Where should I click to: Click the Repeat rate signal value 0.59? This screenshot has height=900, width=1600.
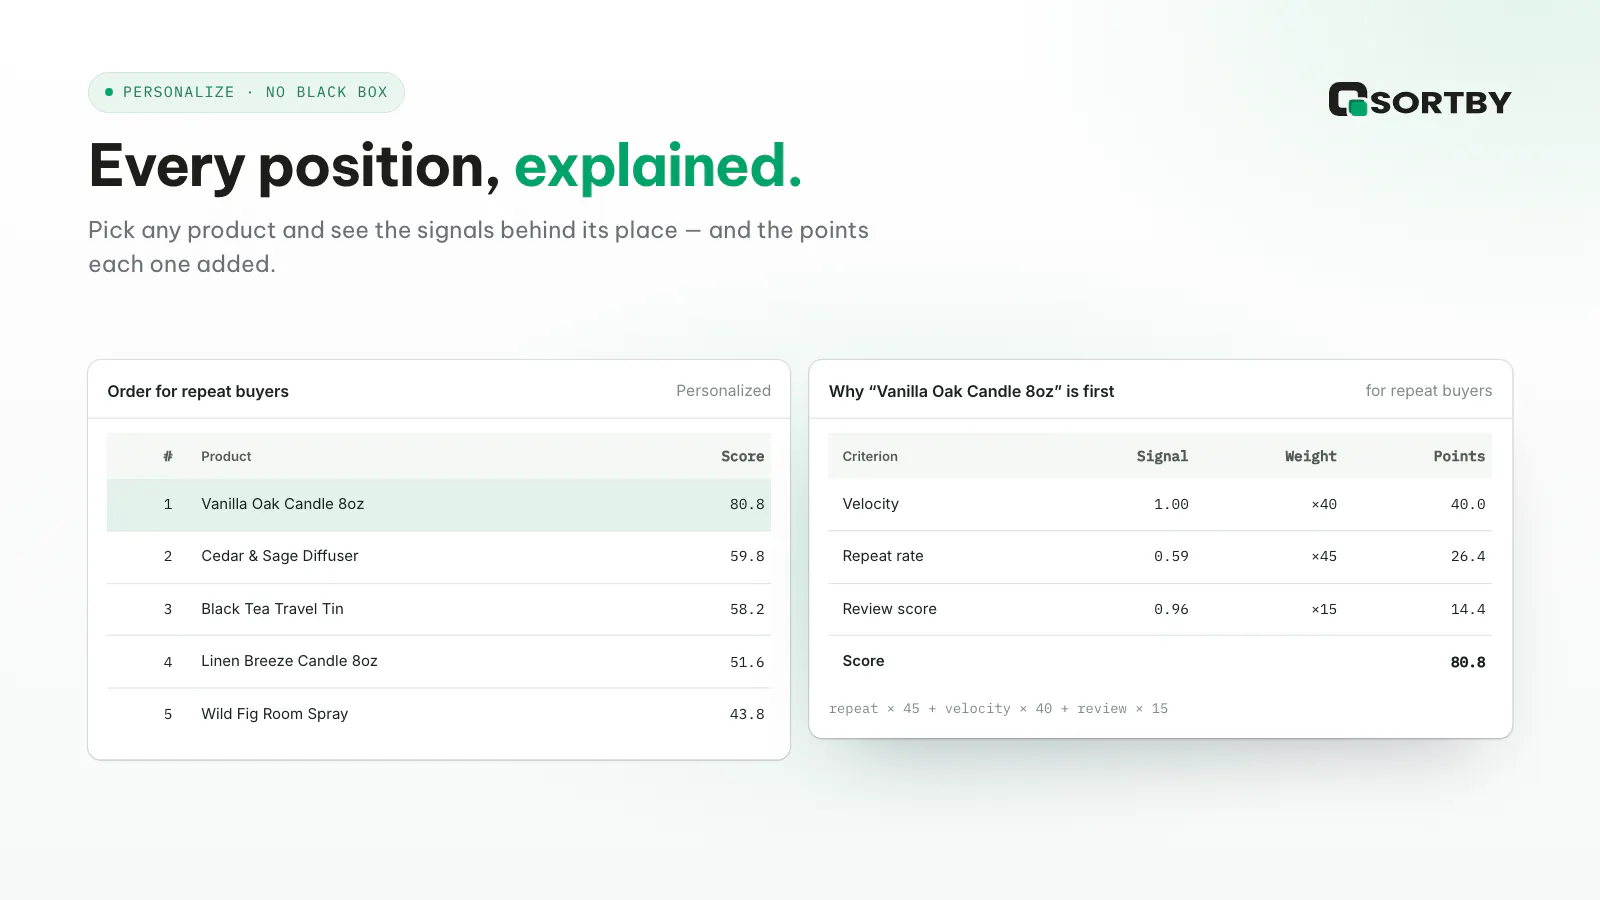tap(1171, 557)
